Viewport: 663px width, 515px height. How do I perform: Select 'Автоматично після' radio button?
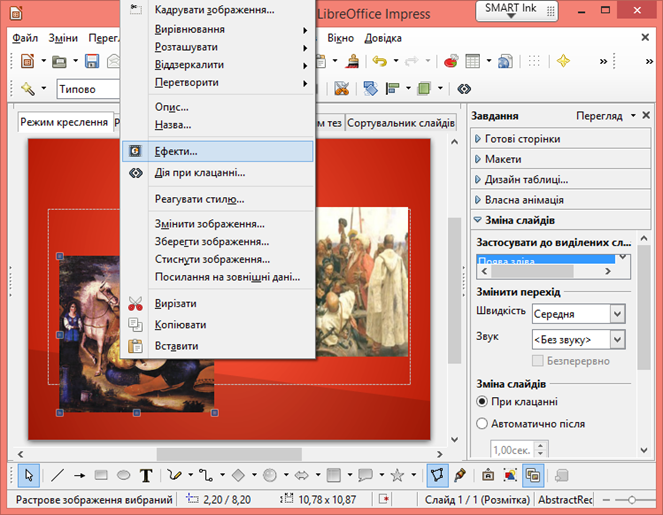pos(482,423)
